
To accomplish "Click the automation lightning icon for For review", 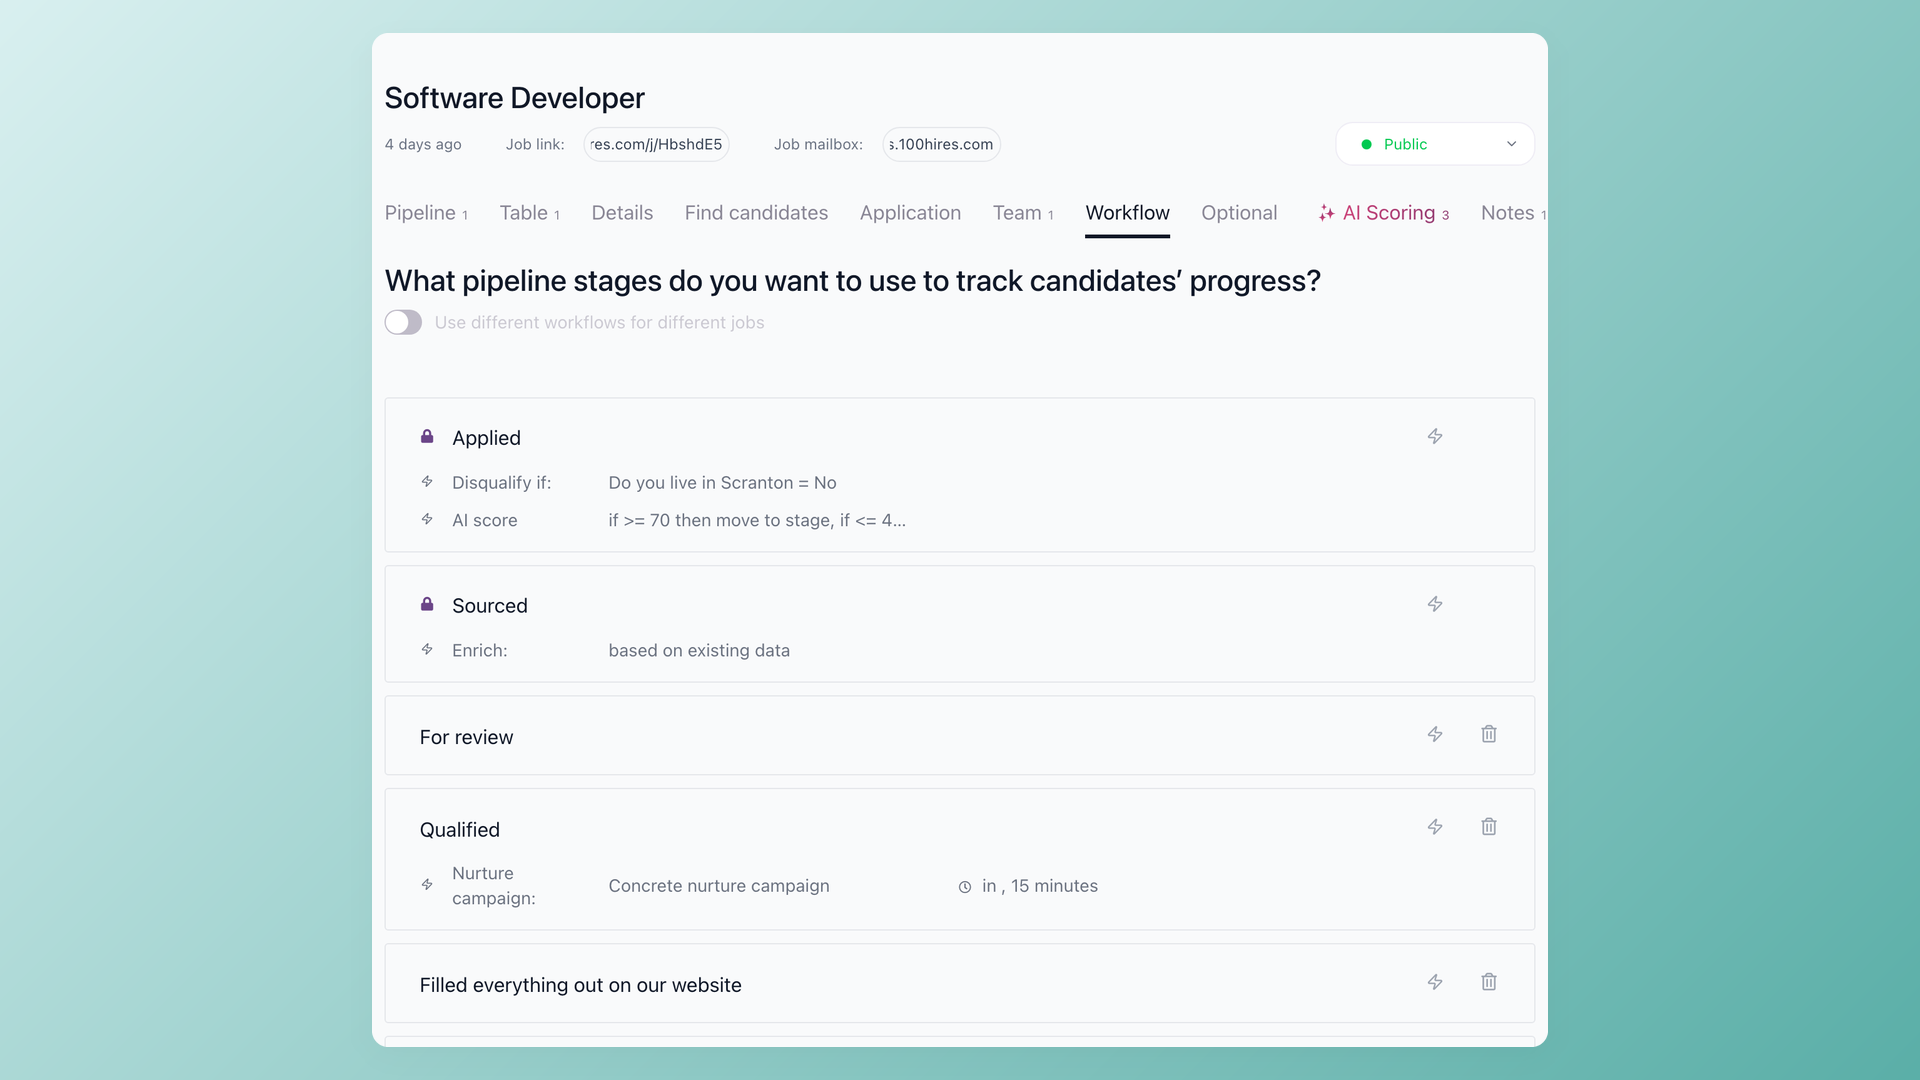I will [x=1435, y=734].
